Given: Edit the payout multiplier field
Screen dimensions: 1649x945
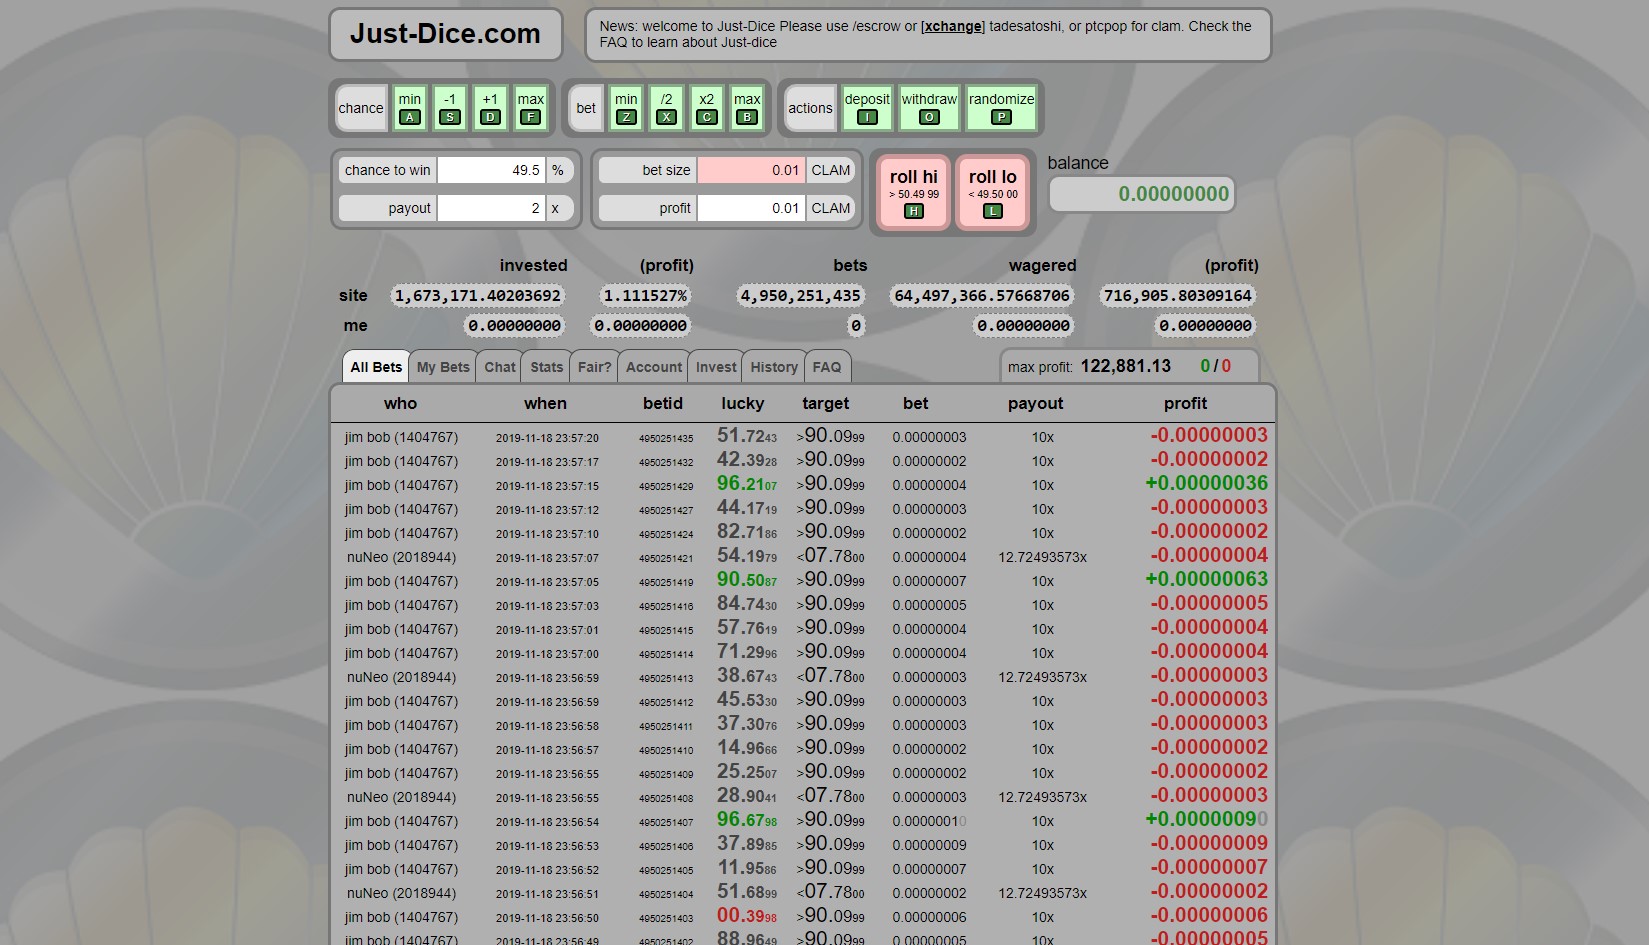Looking at the screenshot, I should tap(491, 208).
